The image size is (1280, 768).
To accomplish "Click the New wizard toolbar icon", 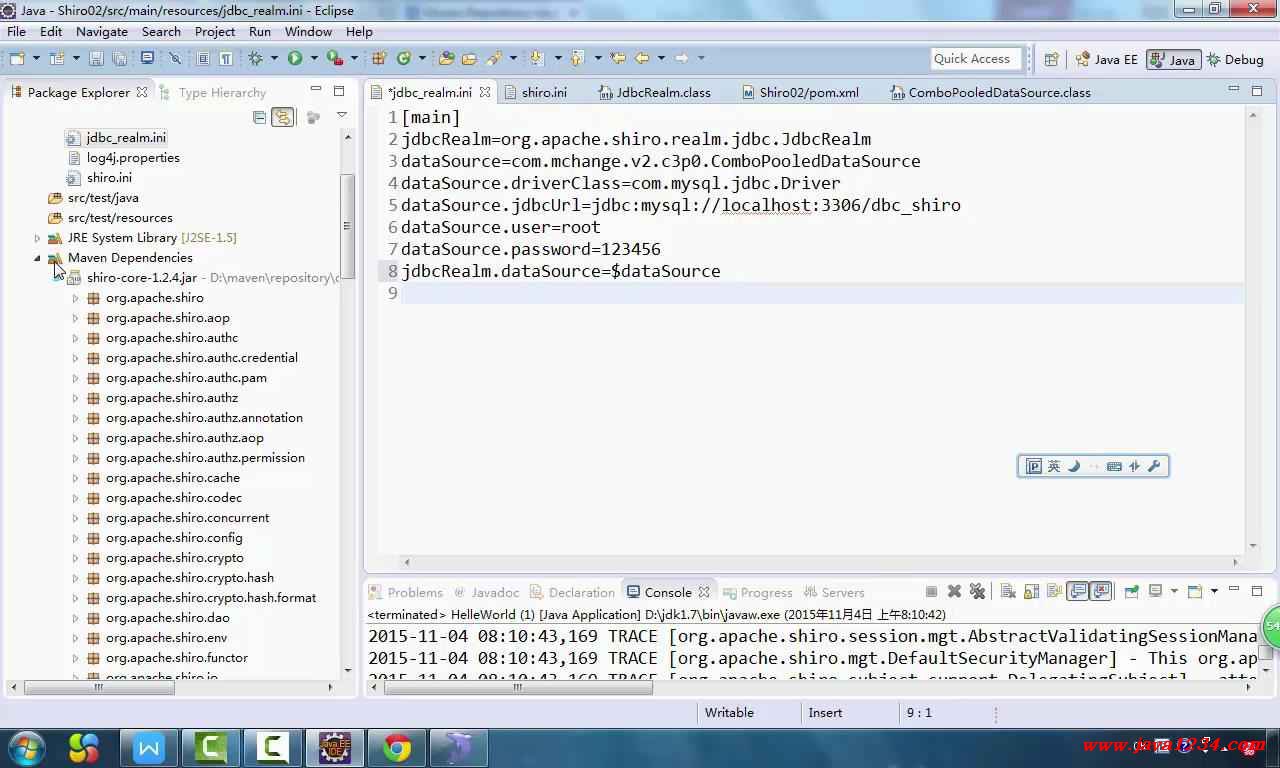I will click(17, 58).
